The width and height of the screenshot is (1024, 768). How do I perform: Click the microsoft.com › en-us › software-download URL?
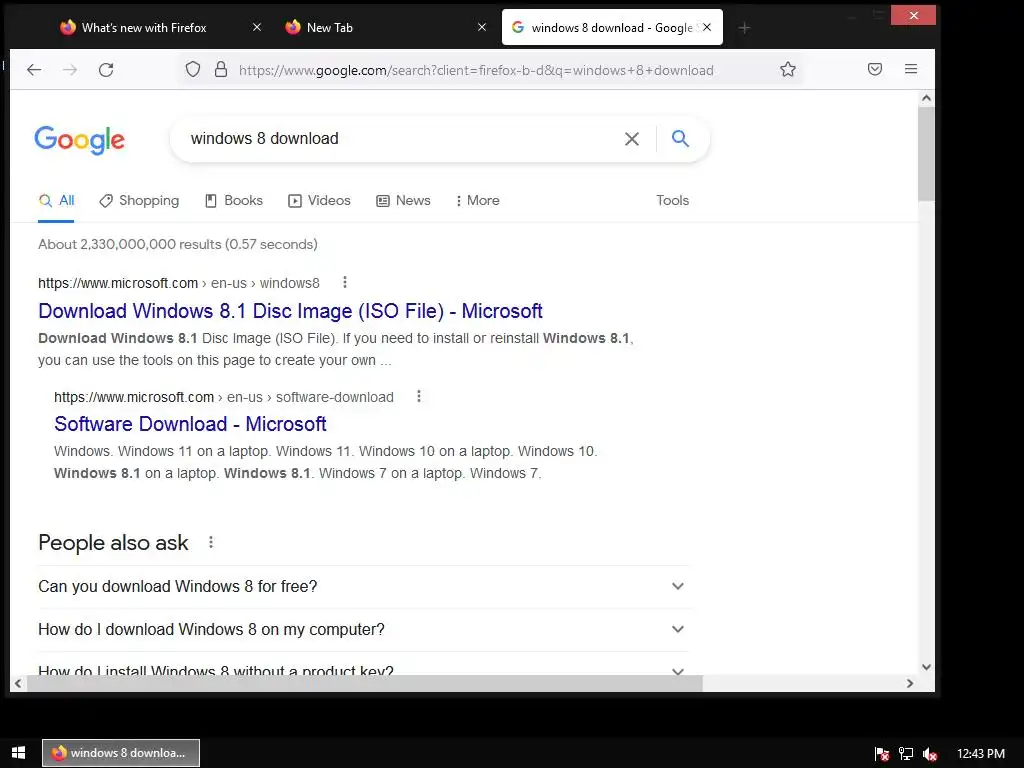click(224, 397)
